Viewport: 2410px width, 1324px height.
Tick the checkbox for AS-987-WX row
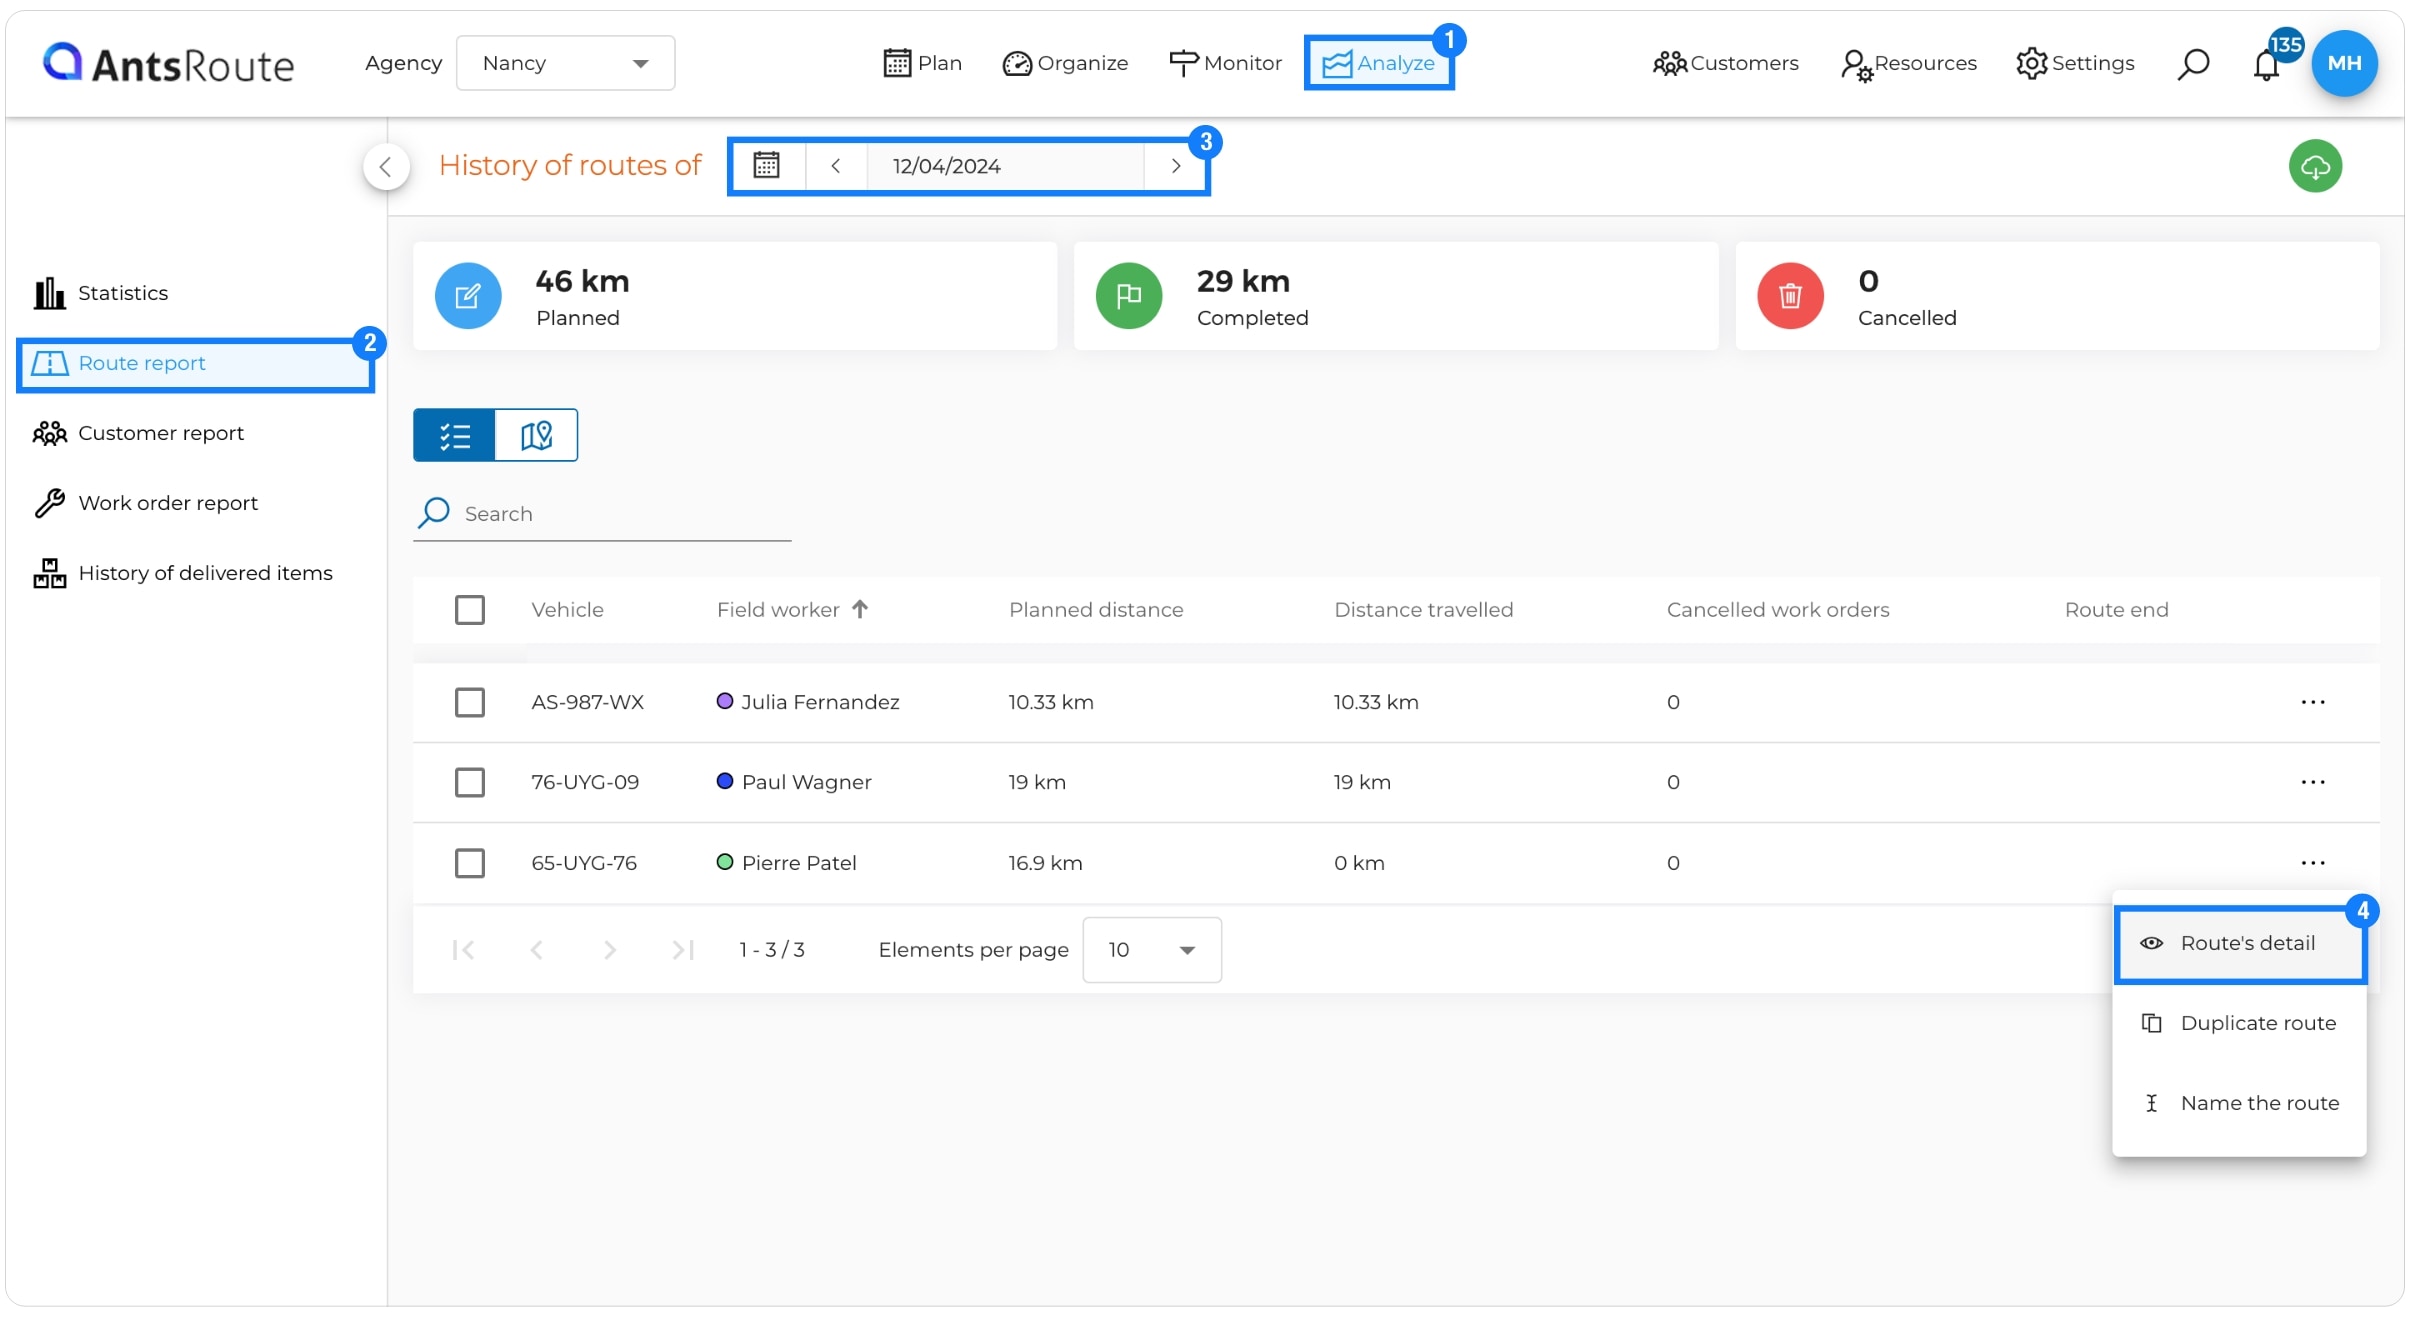pyautogui.click(x=470, y=702)
